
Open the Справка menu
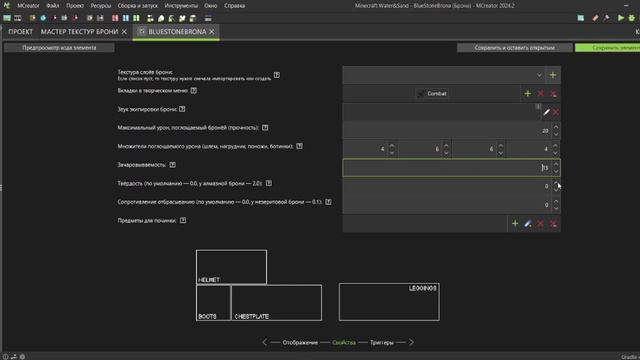tap(235, 6)
